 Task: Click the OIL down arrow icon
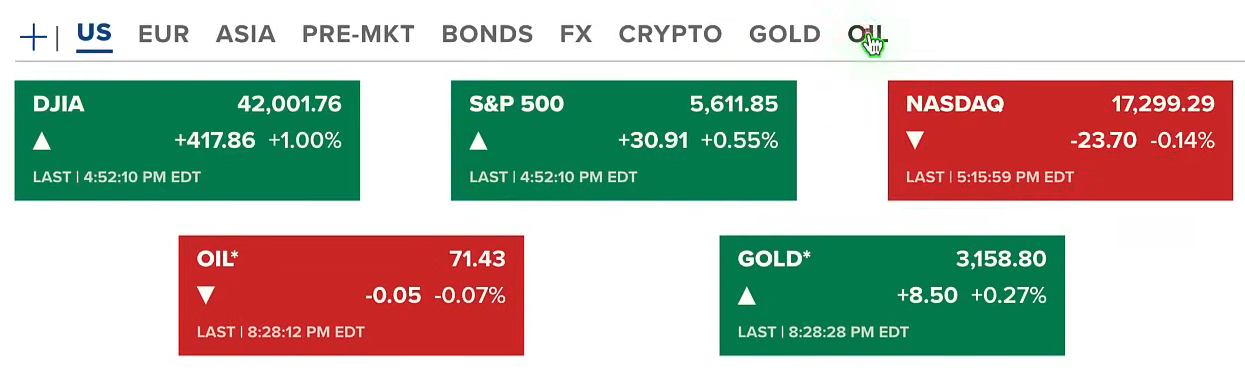coord(206,296)
